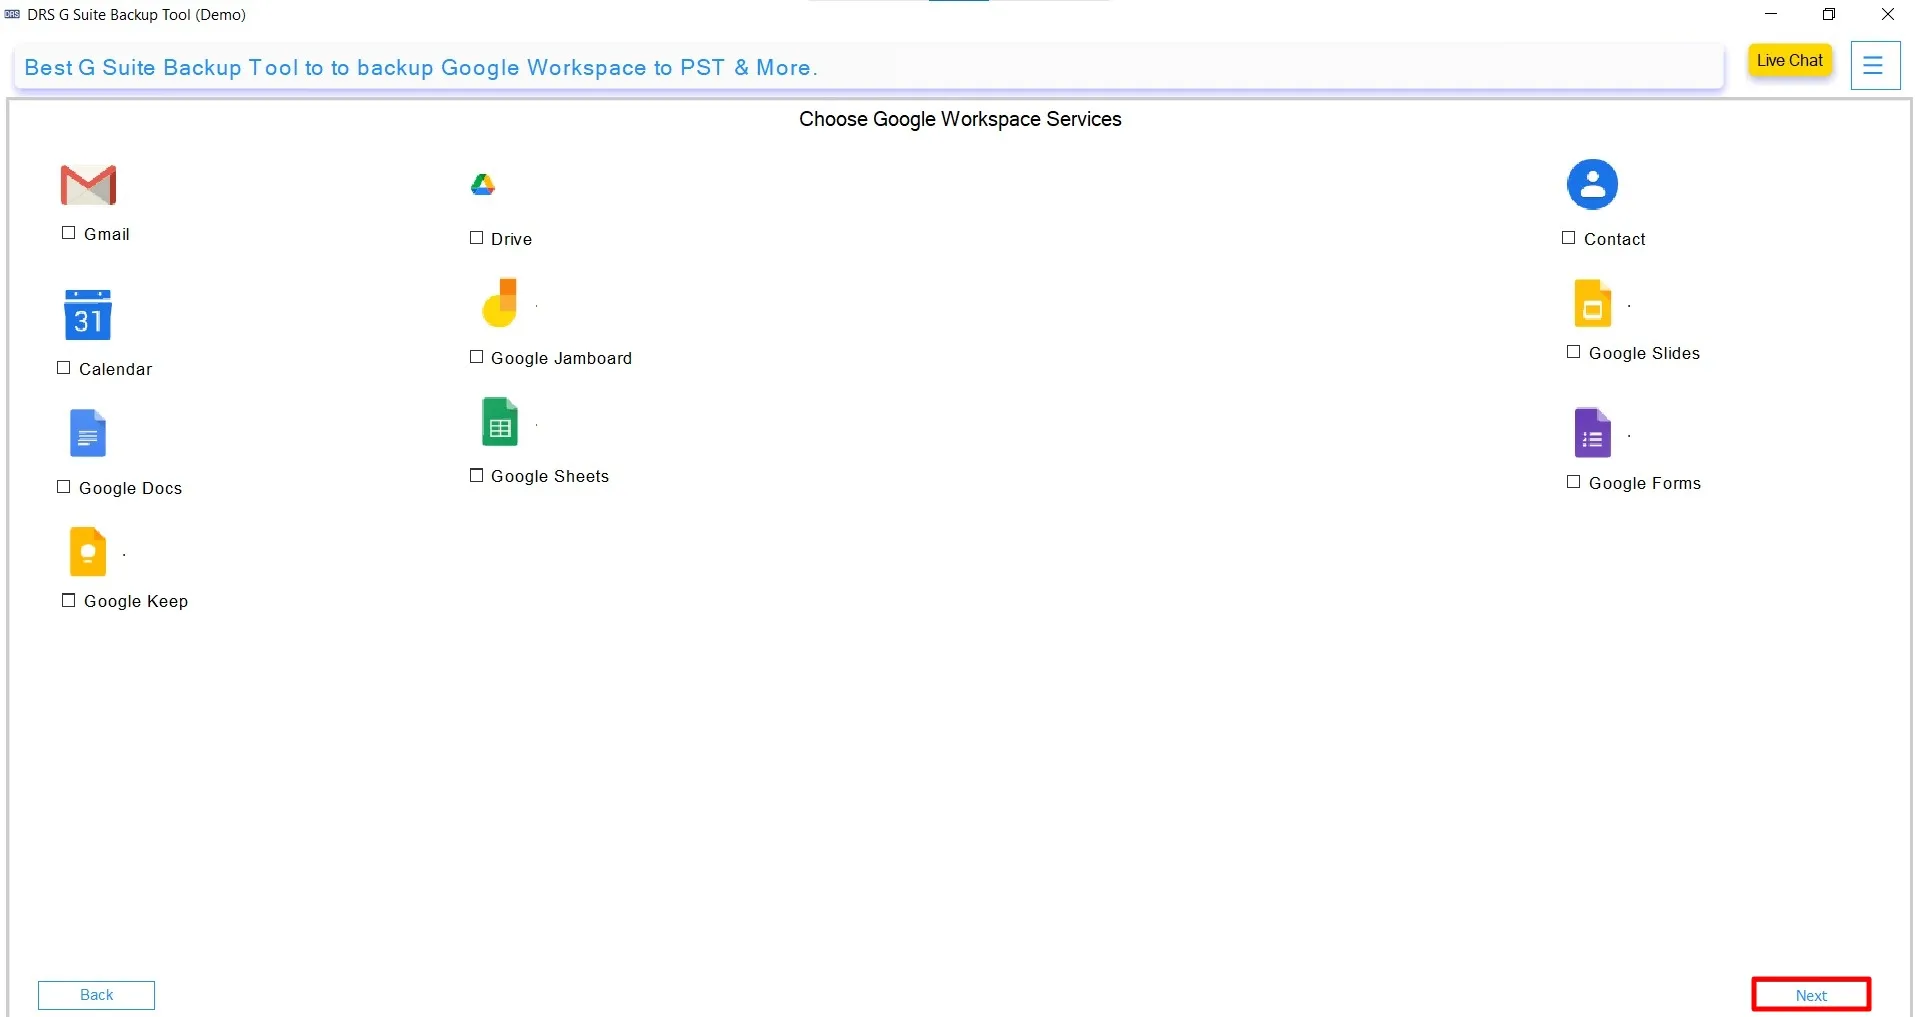
Task: Minimize the DRS G Suite Backup window
Action: [x=1771, y=14]
